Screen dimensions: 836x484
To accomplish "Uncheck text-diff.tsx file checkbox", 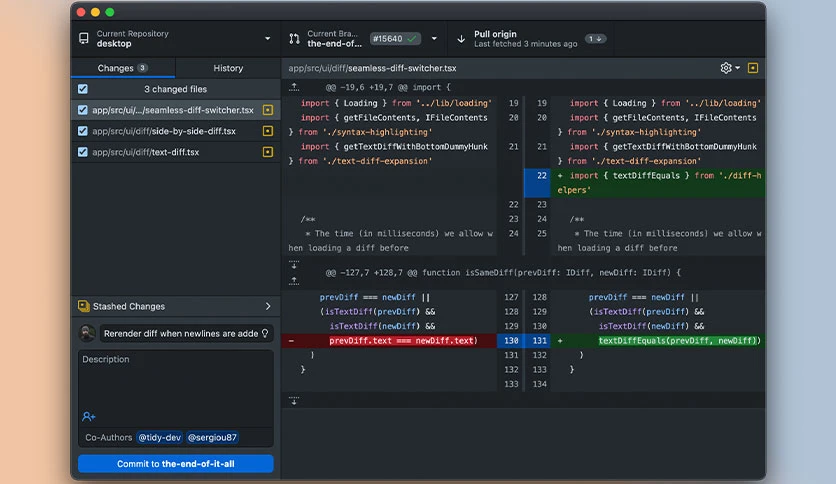I will coord(83,152).
